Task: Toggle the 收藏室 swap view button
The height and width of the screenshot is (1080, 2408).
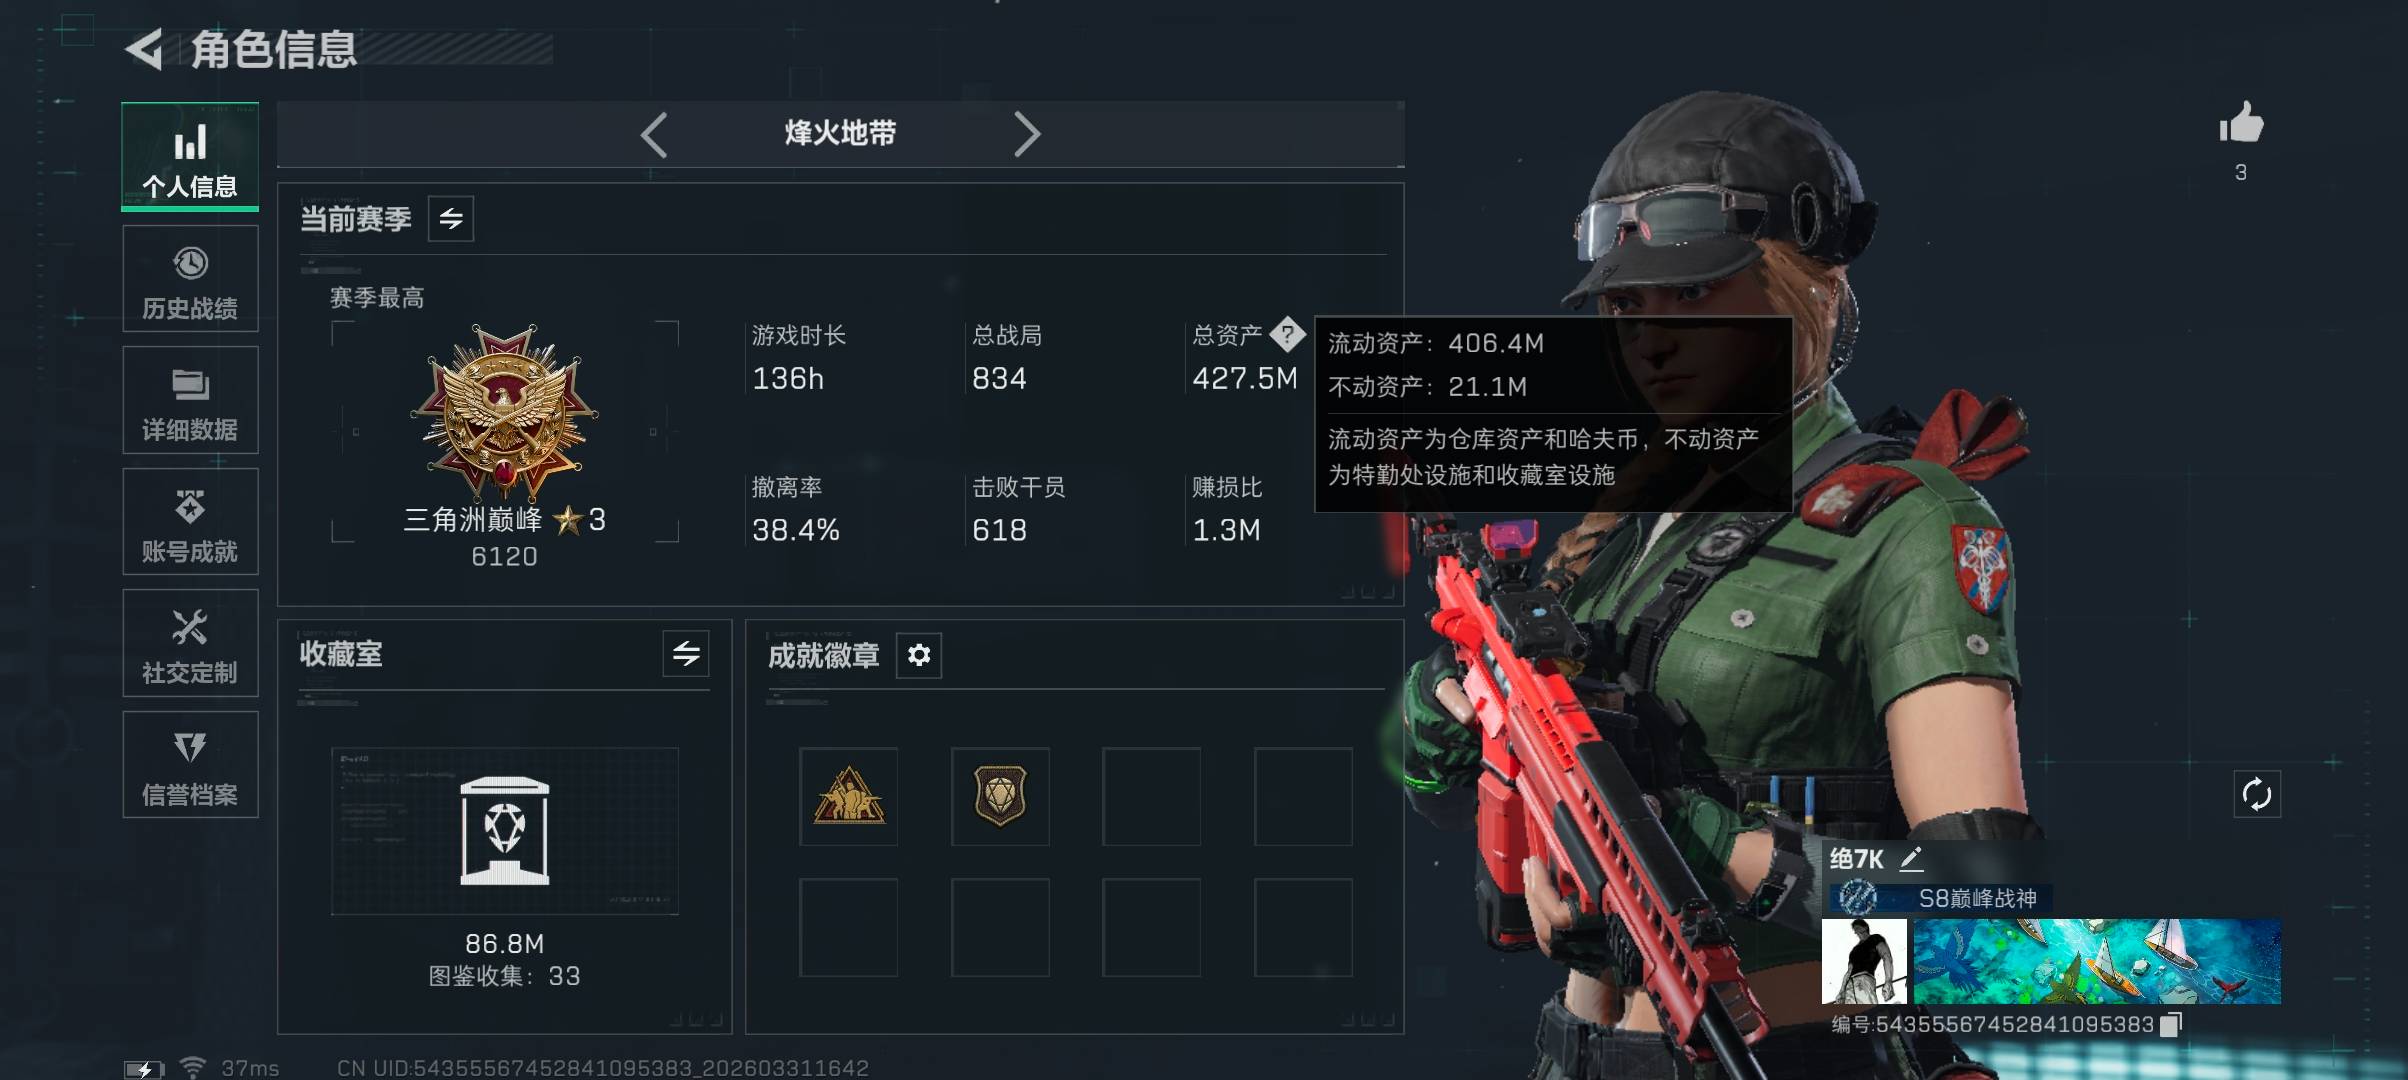Action: tap(686, 654)
